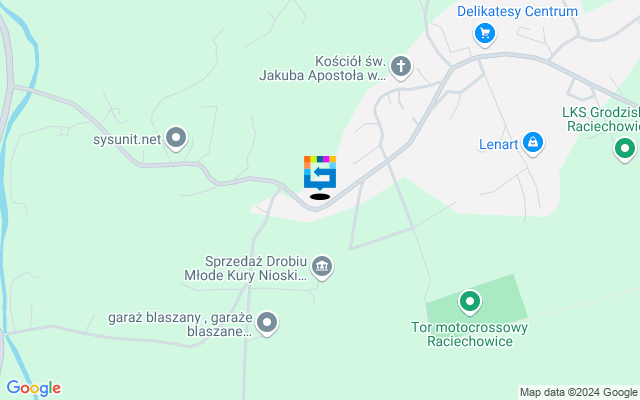Open the Sprzedaż Drobiu building pin
640x400 pixels.
click(322, 268)
